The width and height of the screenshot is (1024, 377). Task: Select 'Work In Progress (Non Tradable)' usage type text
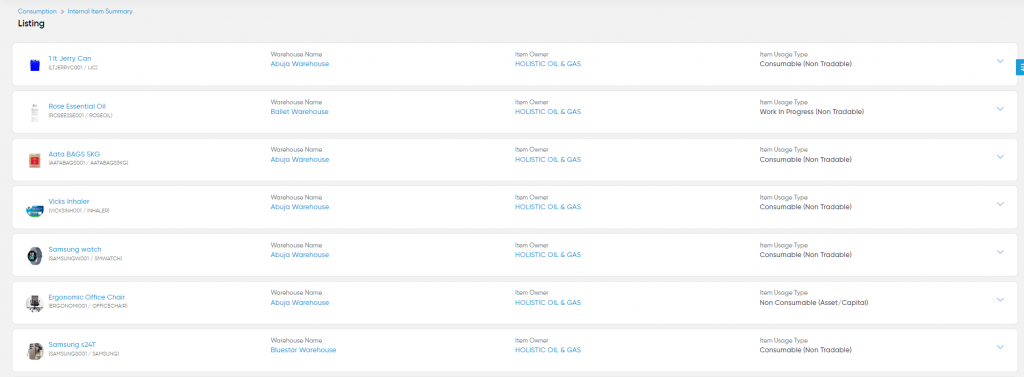(812, 112)
